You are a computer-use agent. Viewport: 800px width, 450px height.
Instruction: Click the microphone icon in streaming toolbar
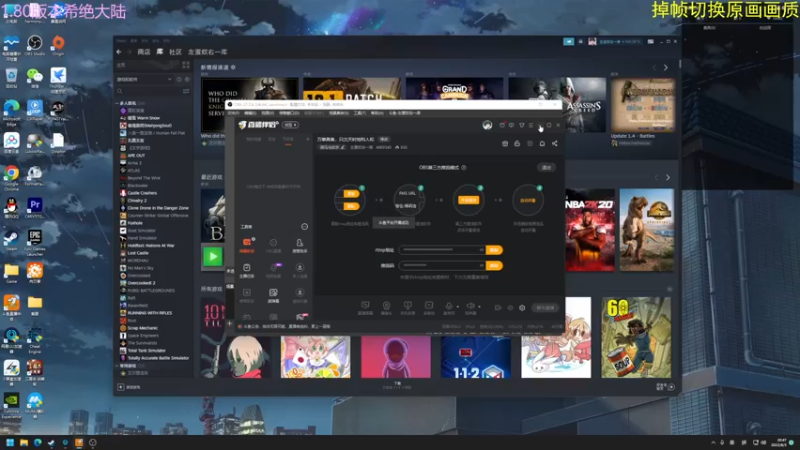pyautogui.click(x=448, y=306)
